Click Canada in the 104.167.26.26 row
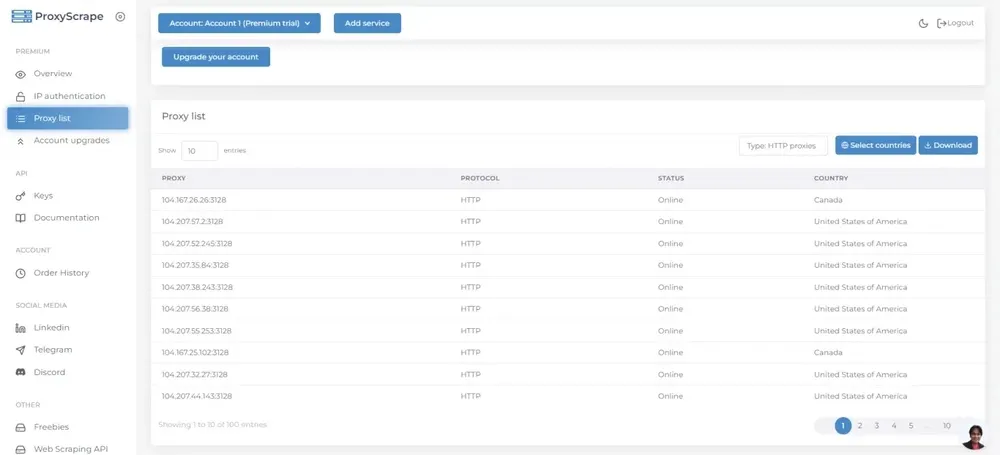The width and height of the screenshot is (1000, 455). tap(828, 200)
